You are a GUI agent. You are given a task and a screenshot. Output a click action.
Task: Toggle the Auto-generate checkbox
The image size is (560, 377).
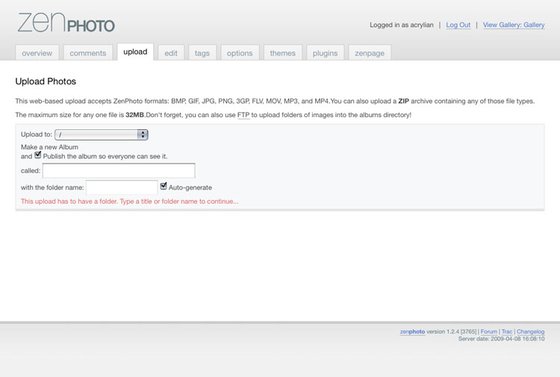pos(164,186)
